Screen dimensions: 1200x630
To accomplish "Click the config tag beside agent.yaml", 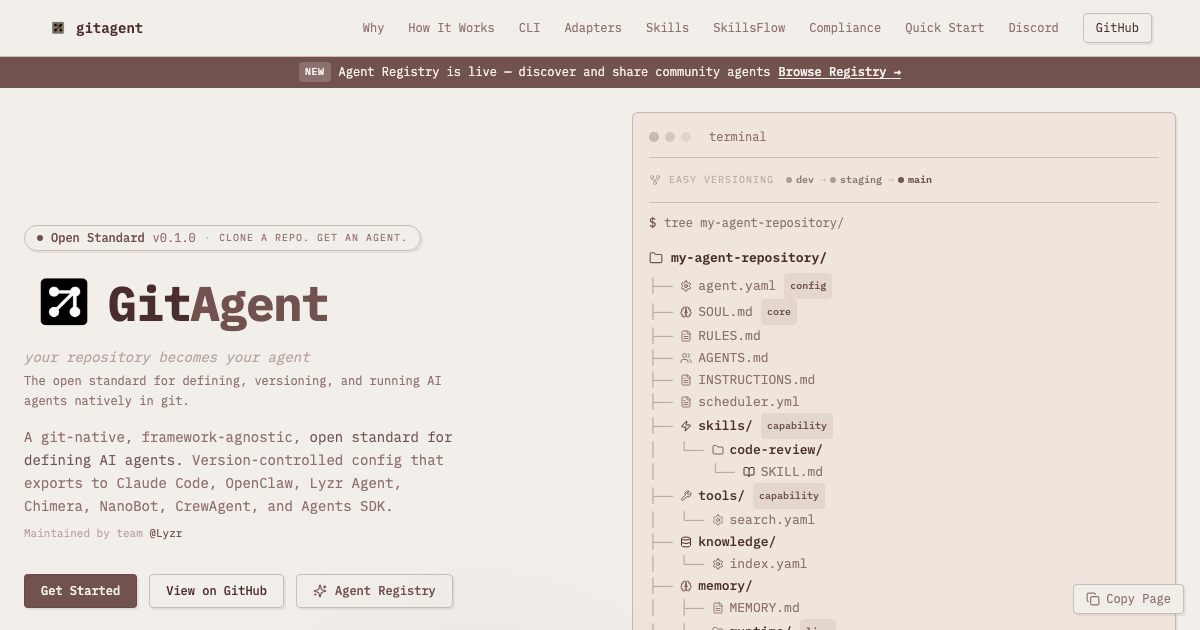I will (808, 286).
